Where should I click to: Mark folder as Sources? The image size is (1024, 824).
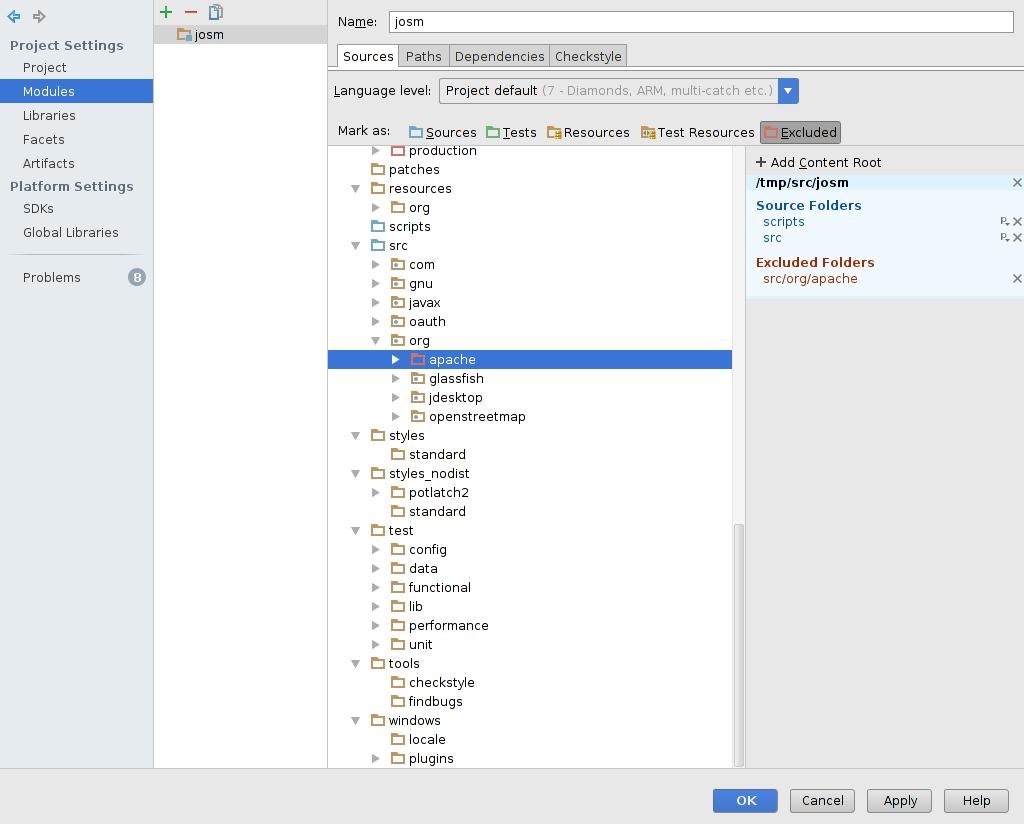point(442,132)
